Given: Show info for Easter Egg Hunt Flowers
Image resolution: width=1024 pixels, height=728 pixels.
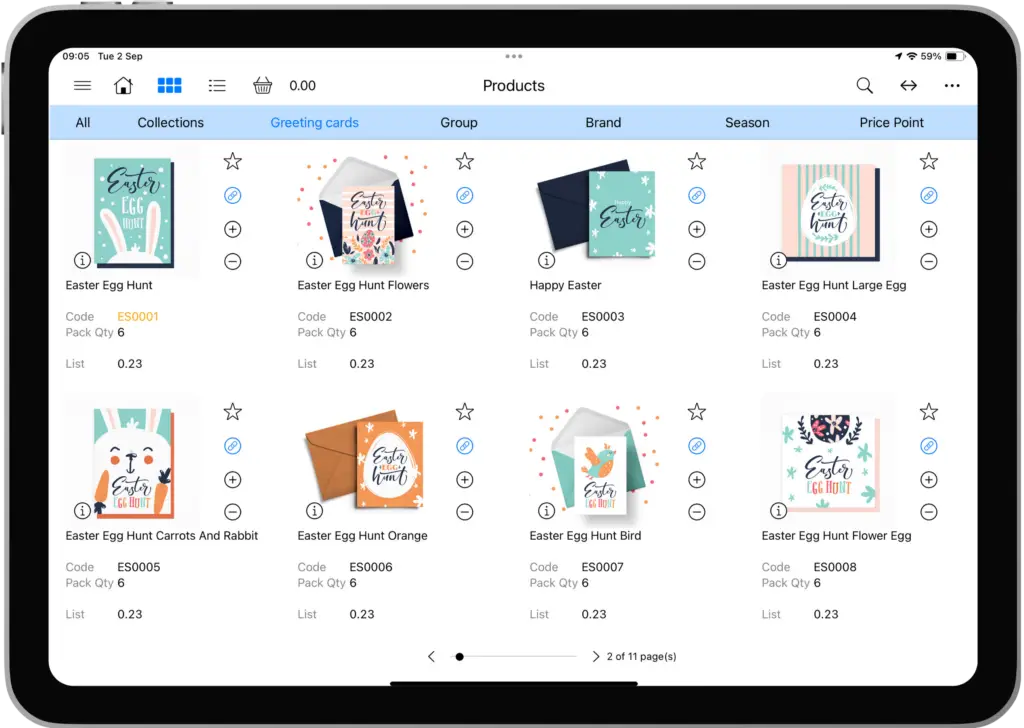Looking at the screenshot, I should (x=314, y=261).
